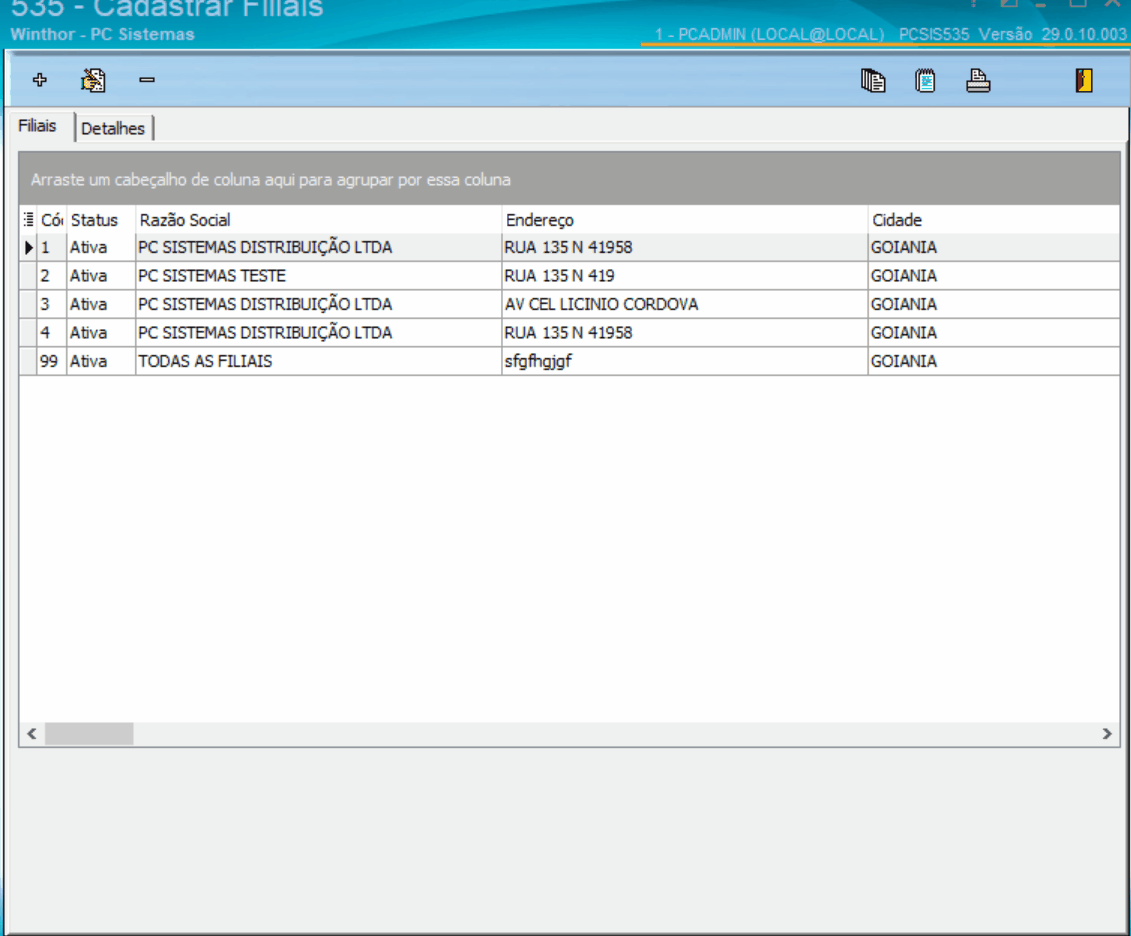Click the copy documents toolbar icon

pyautogui.click(x=873, y=80)
